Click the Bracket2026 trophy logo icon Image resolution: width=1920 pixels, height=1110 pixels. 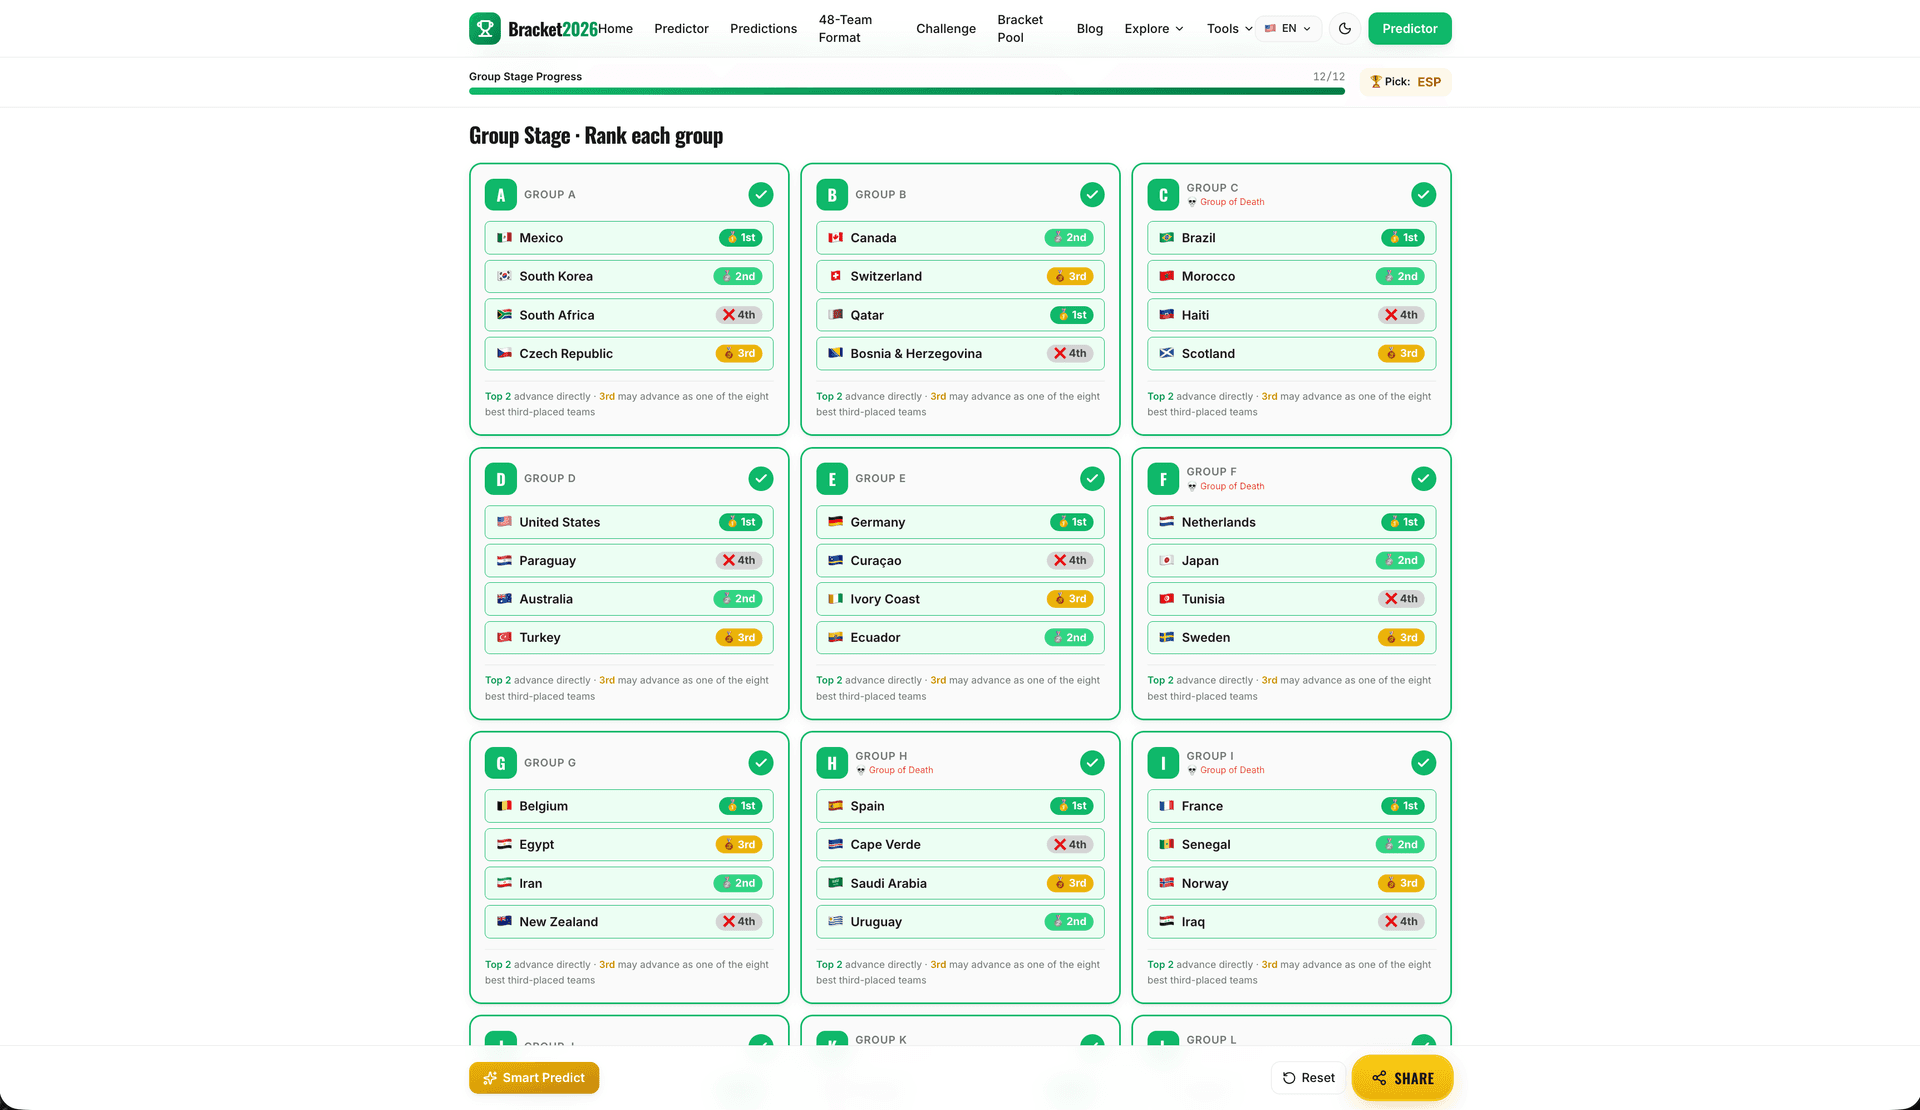point(485,28)
